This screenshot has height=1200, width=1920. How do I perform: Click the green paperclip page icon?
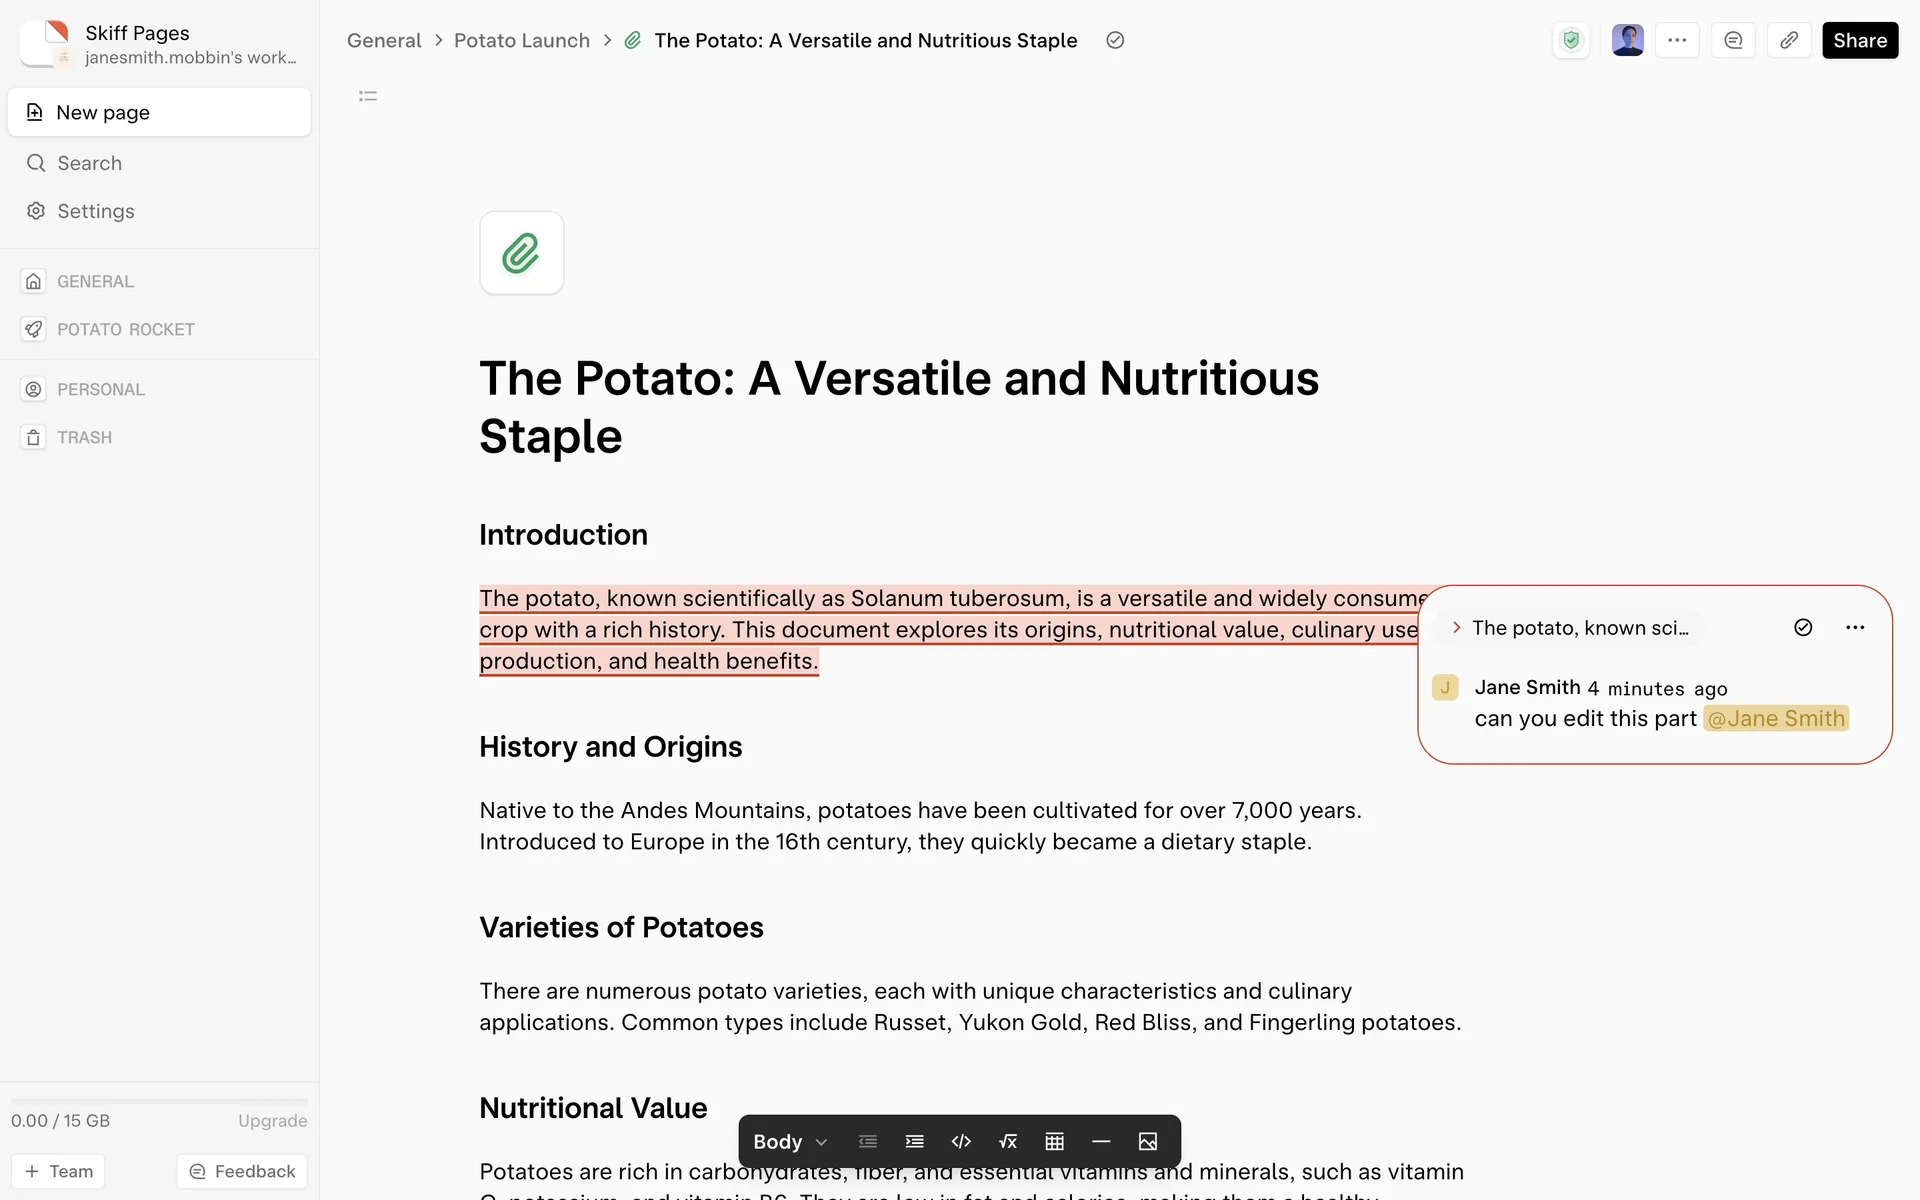(x=521, y=253)
